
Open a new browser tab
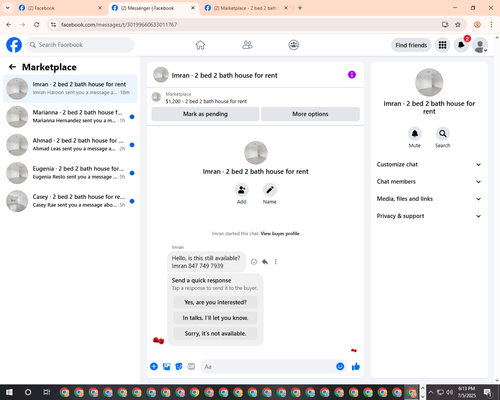pos(300,8)
